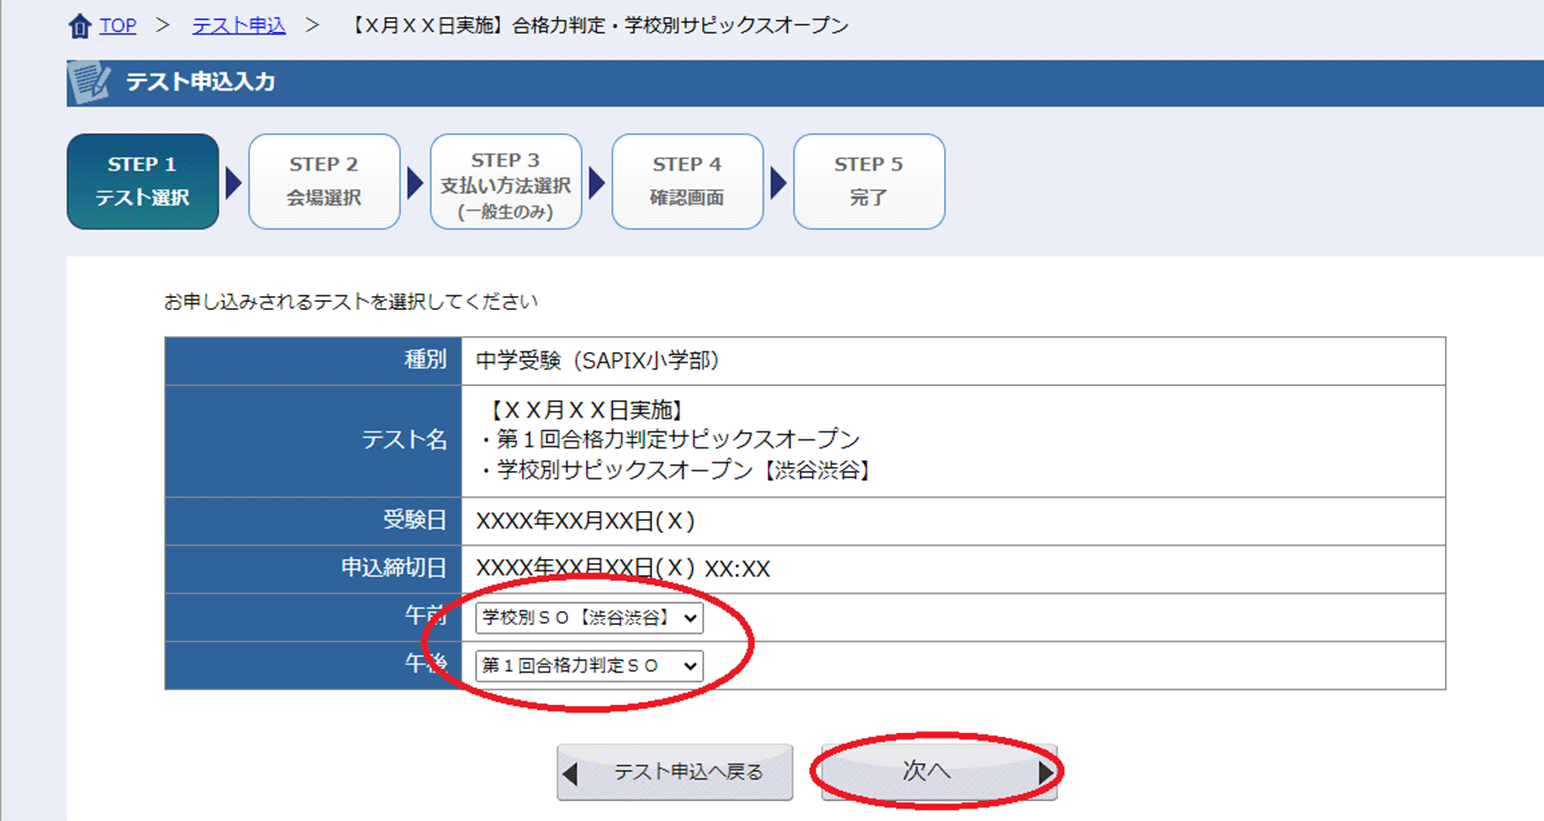Click the arrow icon between STEP 3 and STEP 4
The image size is (1544, 821).
pos(596,181)
